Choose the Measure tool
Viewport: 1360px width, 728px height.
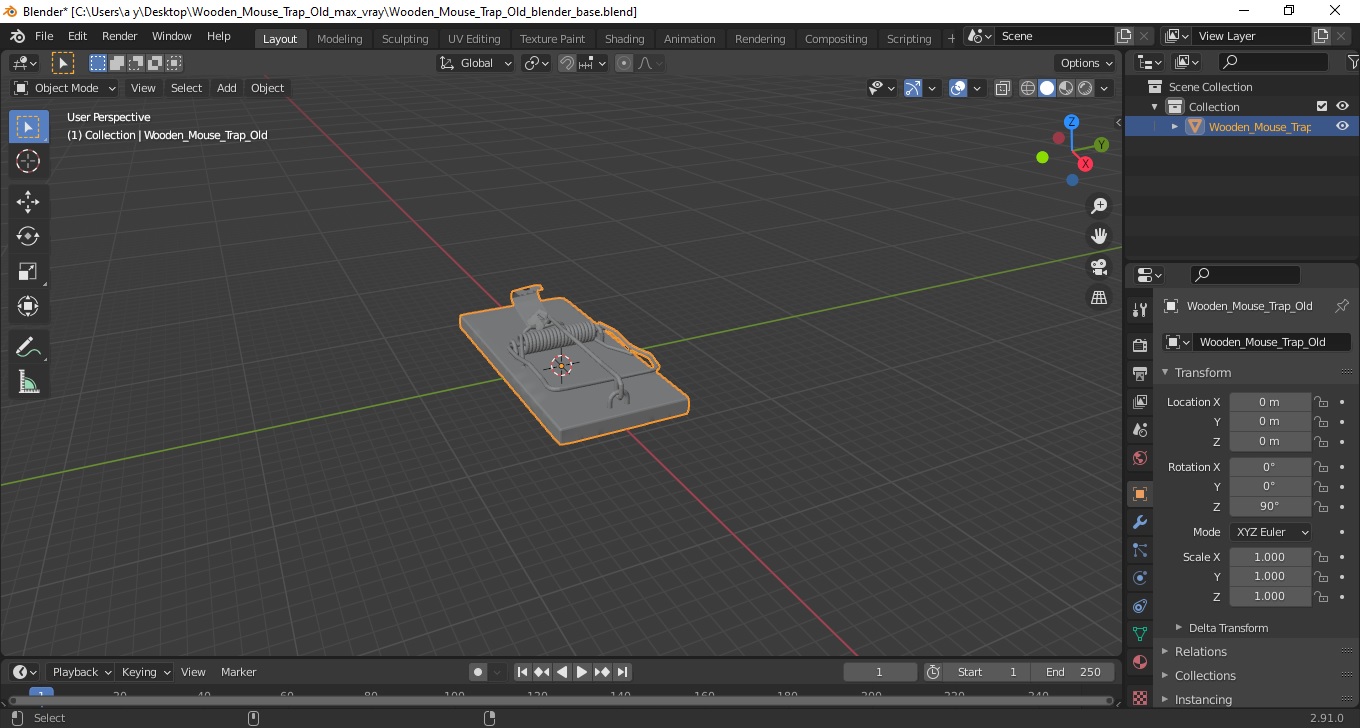pyautogui.click(x=28, y=382)
